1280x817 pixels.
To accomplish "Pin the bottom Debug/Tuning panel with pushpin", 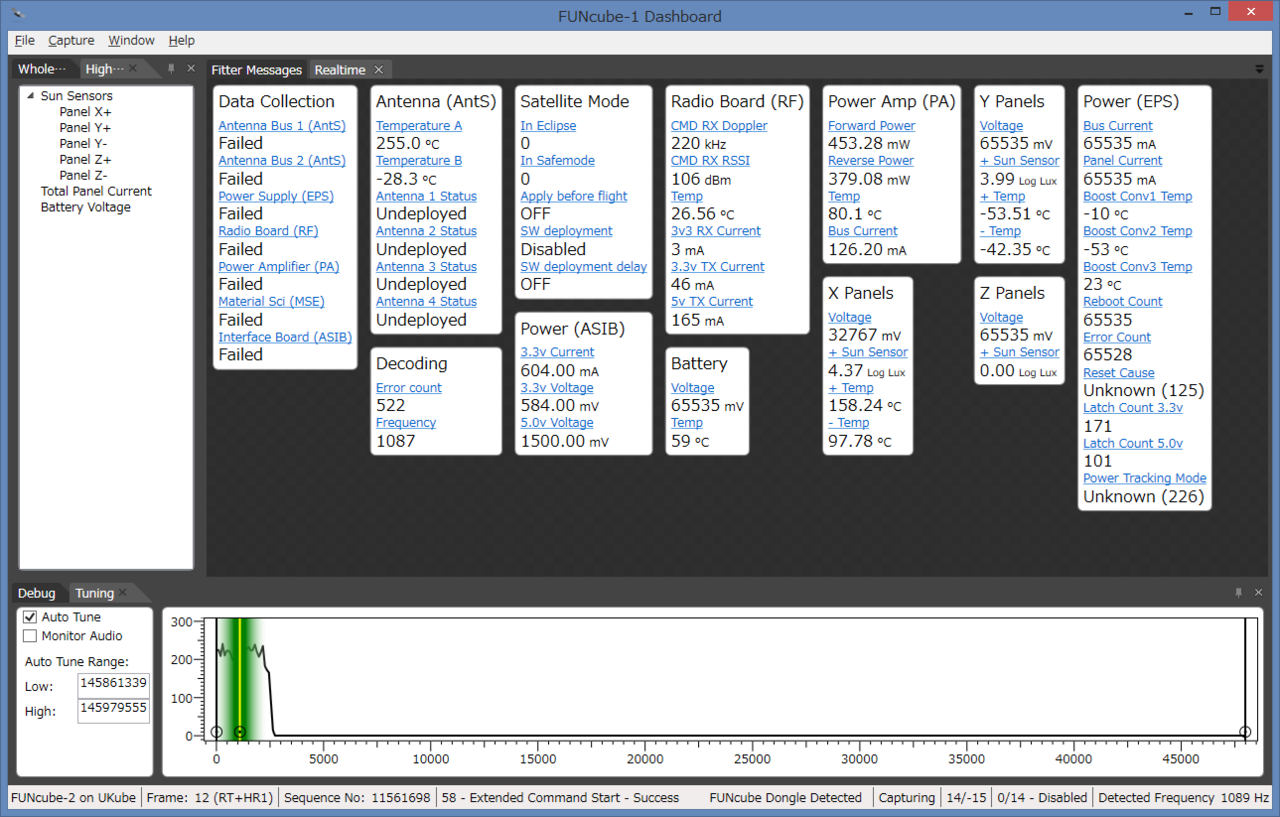I will (x=1237, y=593).
